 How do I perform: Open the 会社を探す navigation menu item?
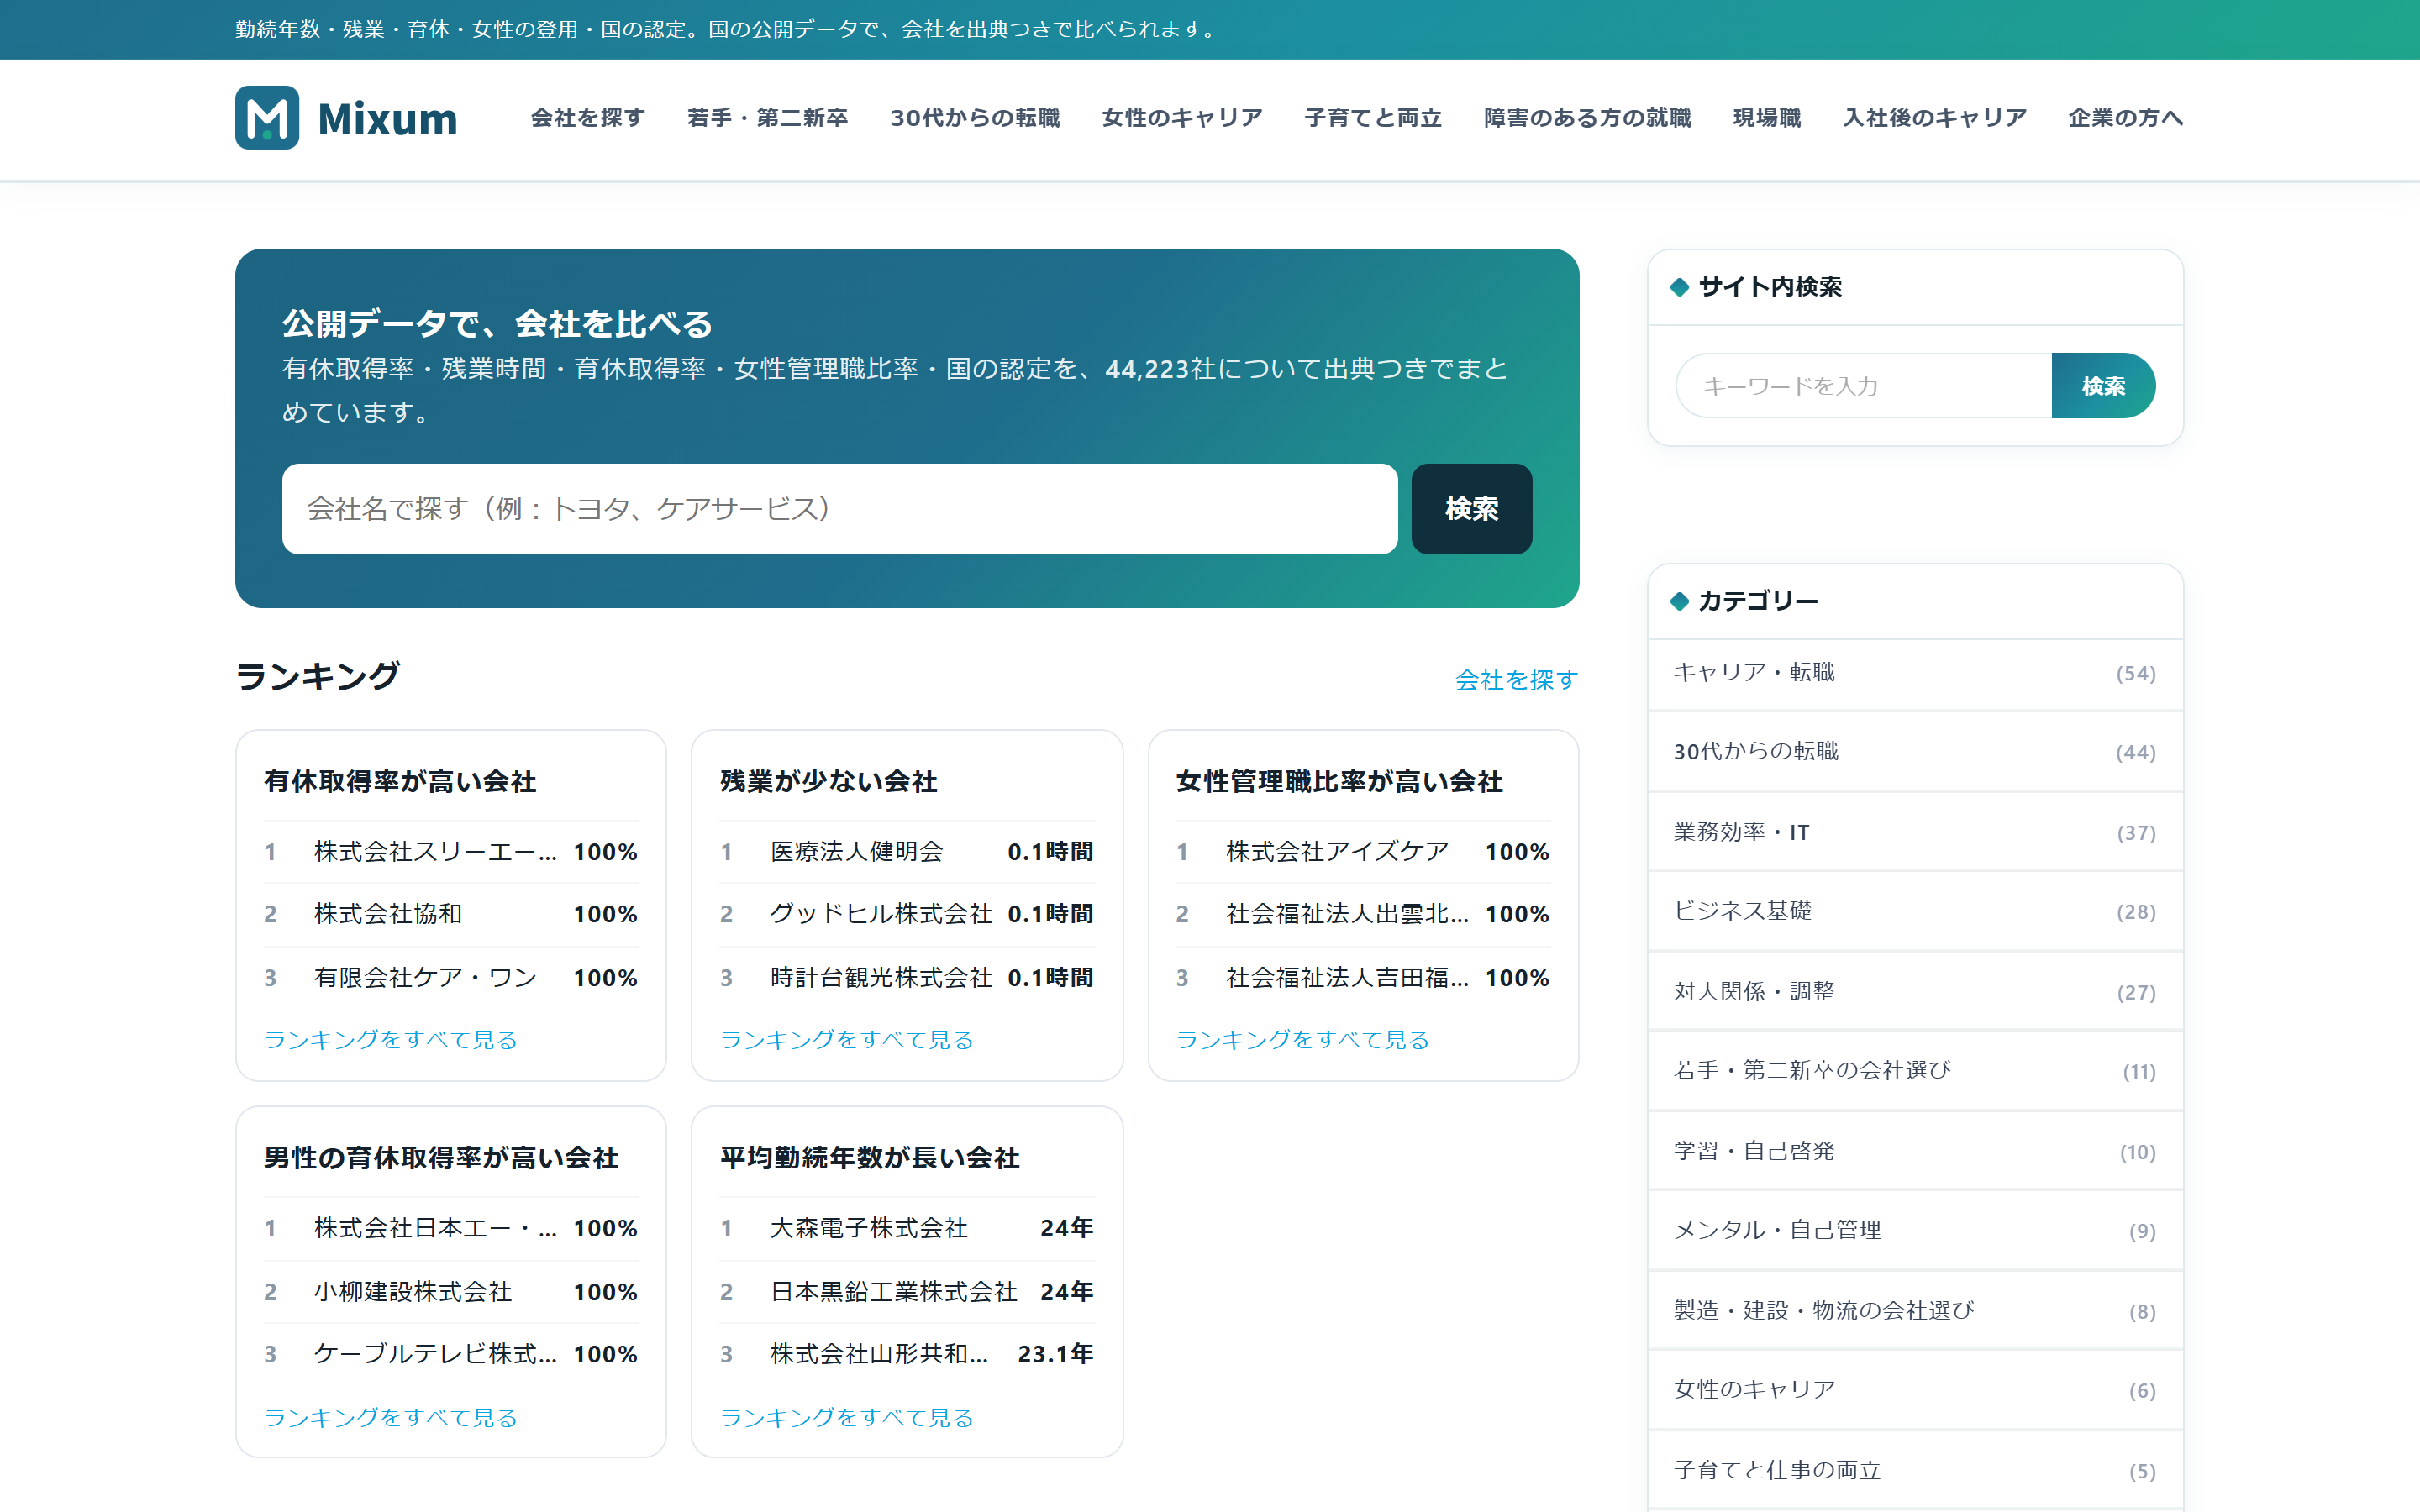pyautogui.click(x=588, y=118)
